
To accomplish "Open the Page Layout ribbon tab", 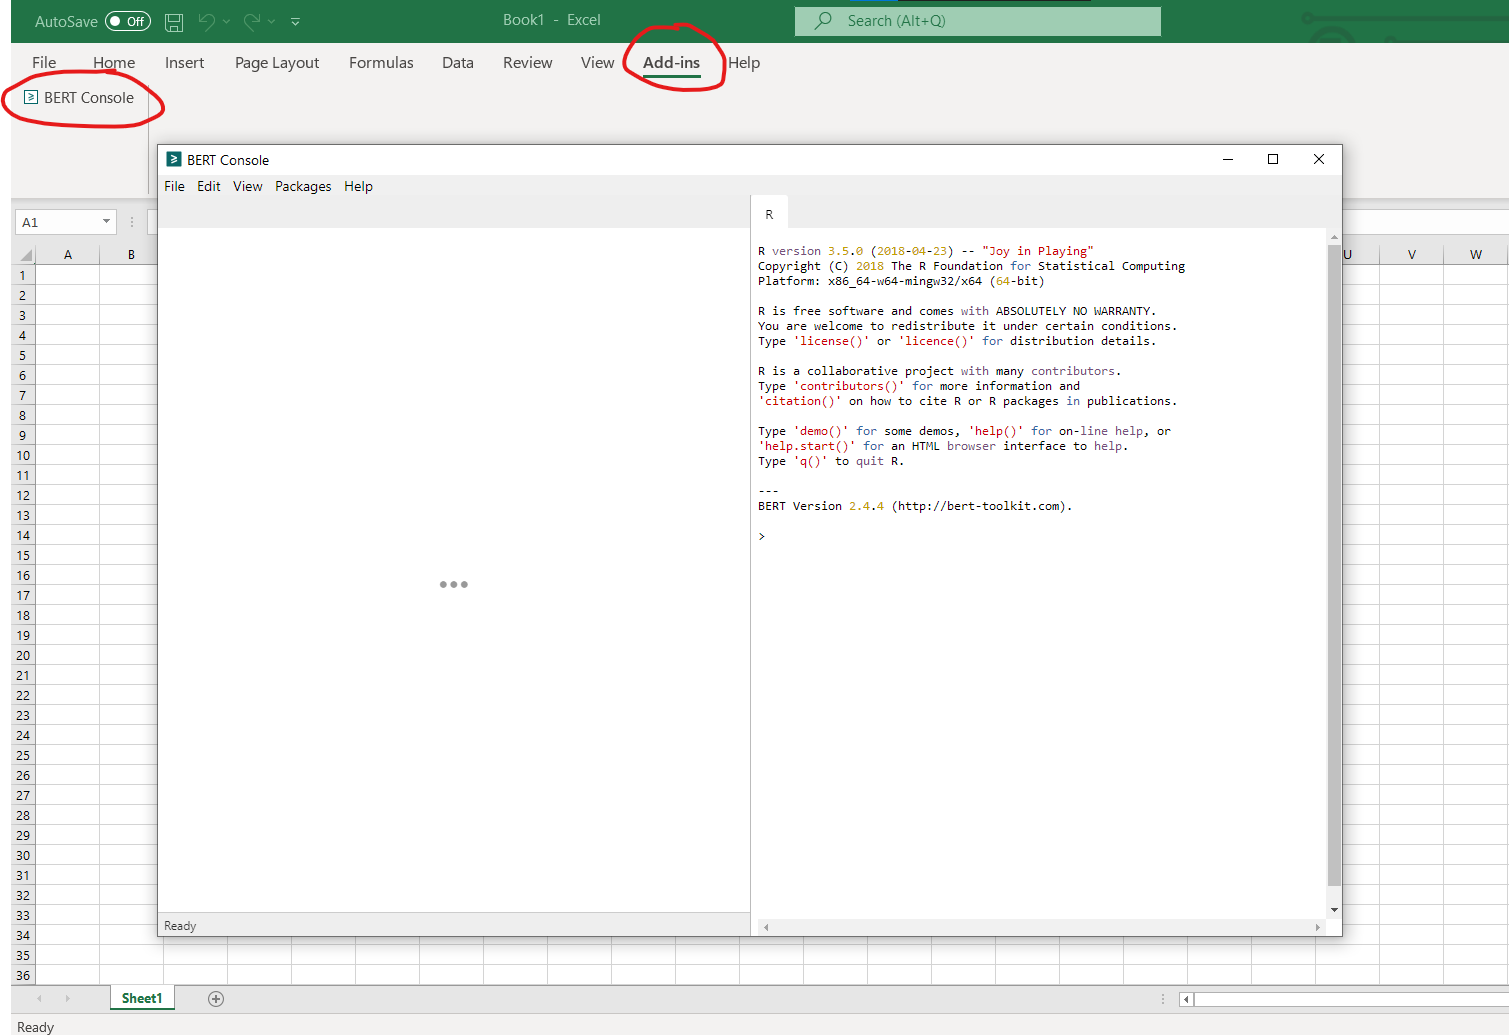I will click(277, 62).
